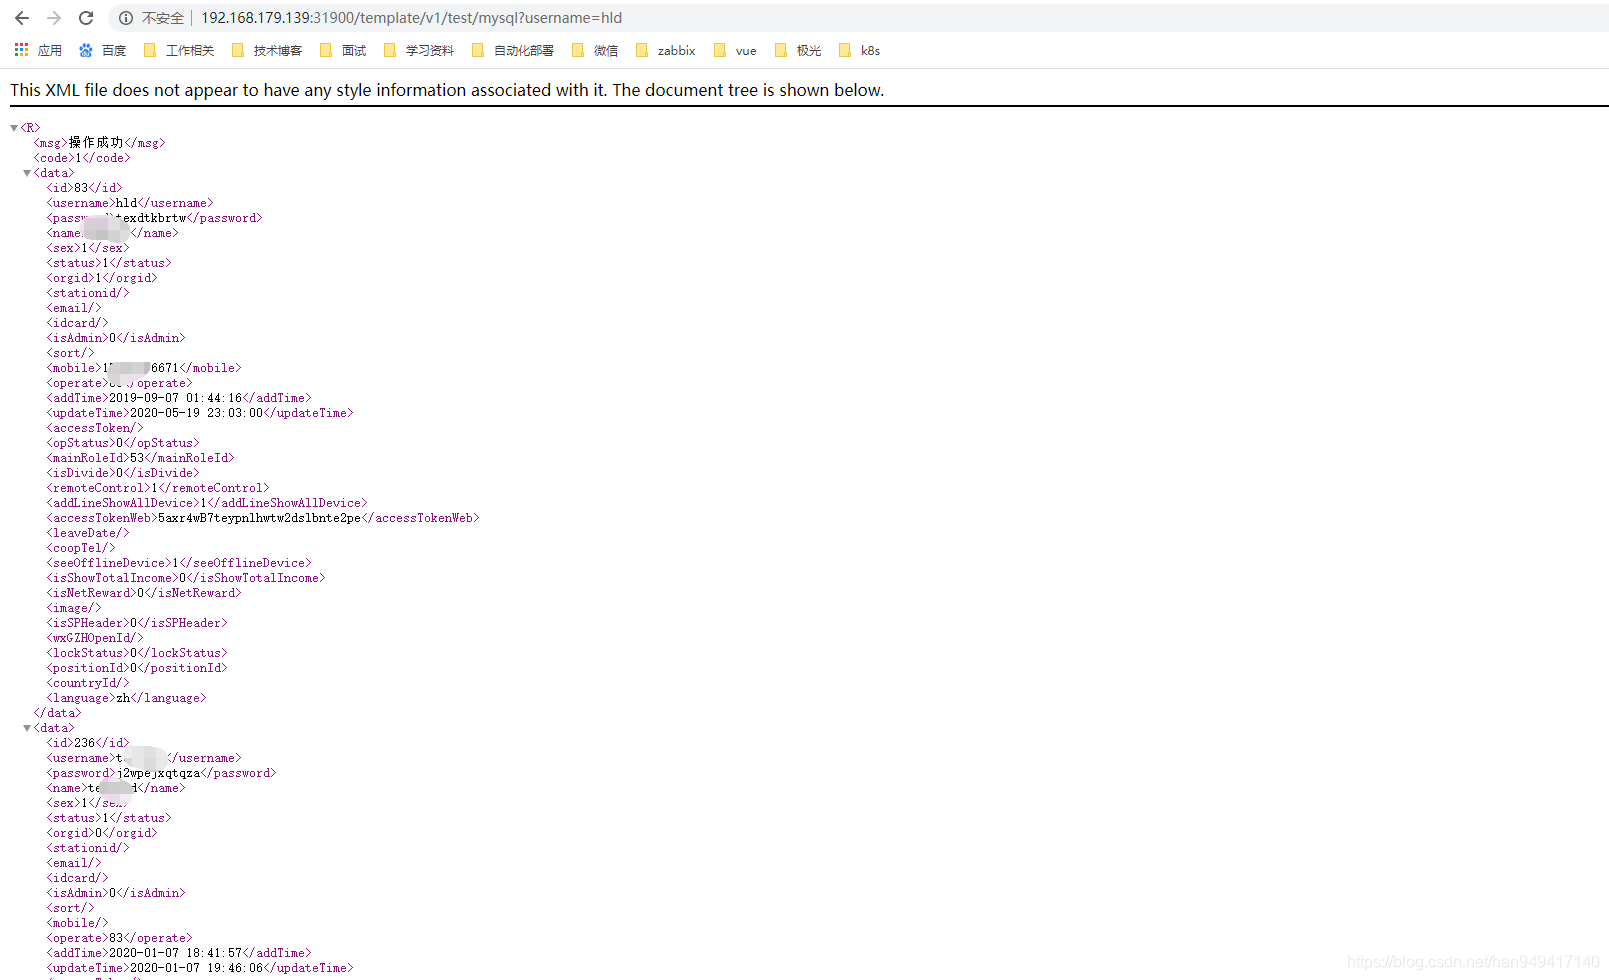Viewport: 1609px width, 980px height.
Task: Click the id 236 line
Action: pos(88,743)
